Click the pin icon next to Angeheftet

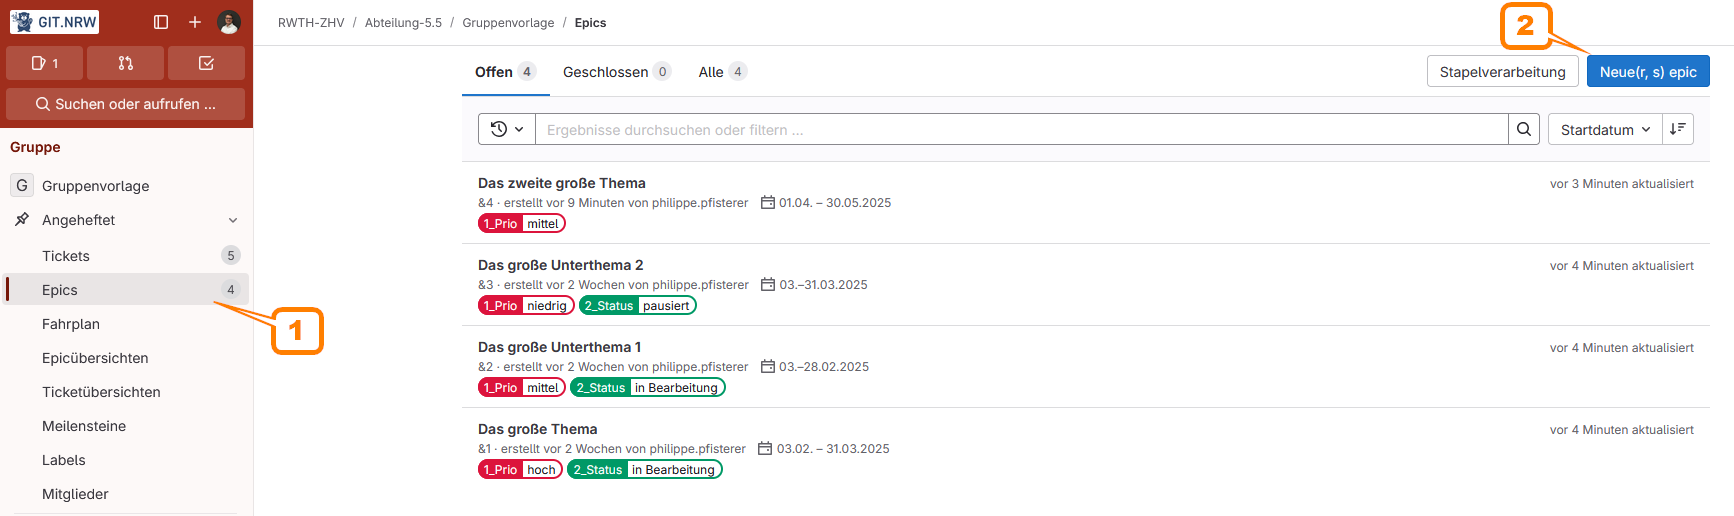pyautogui.click(x=22, y=220)
